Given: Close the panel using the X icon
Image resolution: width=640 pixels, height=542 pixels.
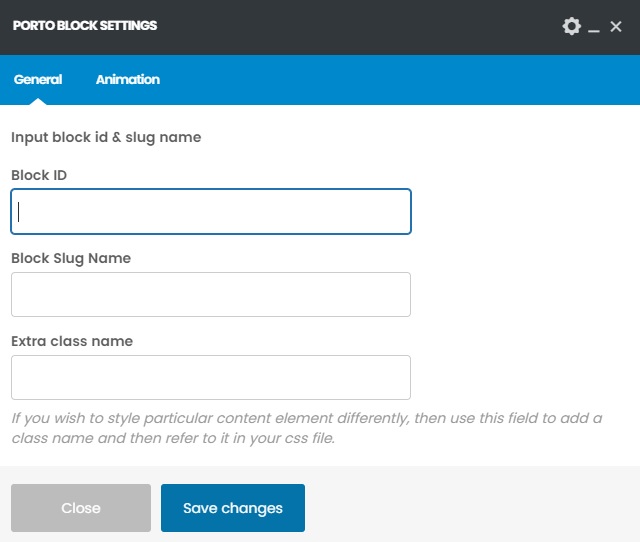Looking at the screenshot, I should click(617, 27).
